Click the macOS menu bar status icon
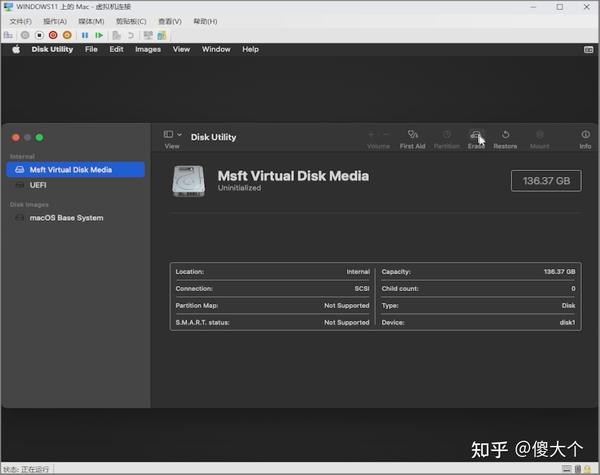 click(x=589, y=50)
